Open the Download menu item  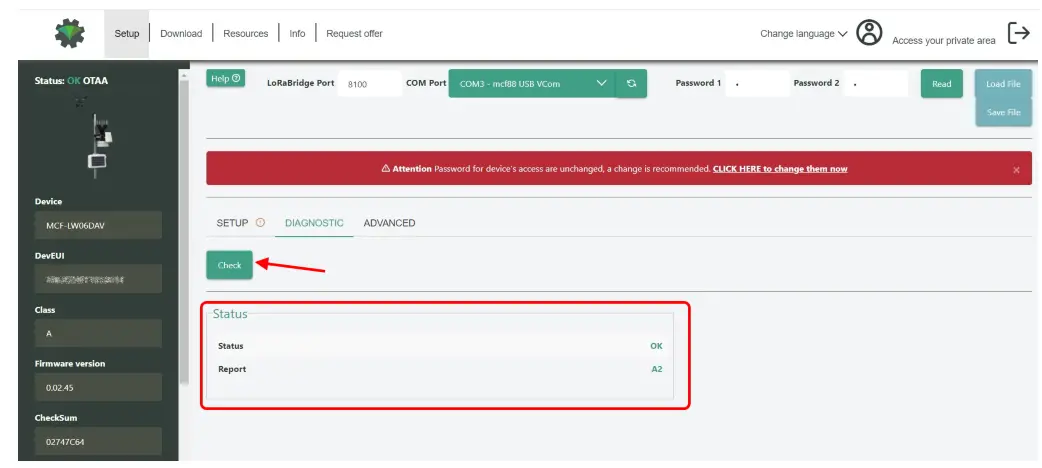point(181,34)
